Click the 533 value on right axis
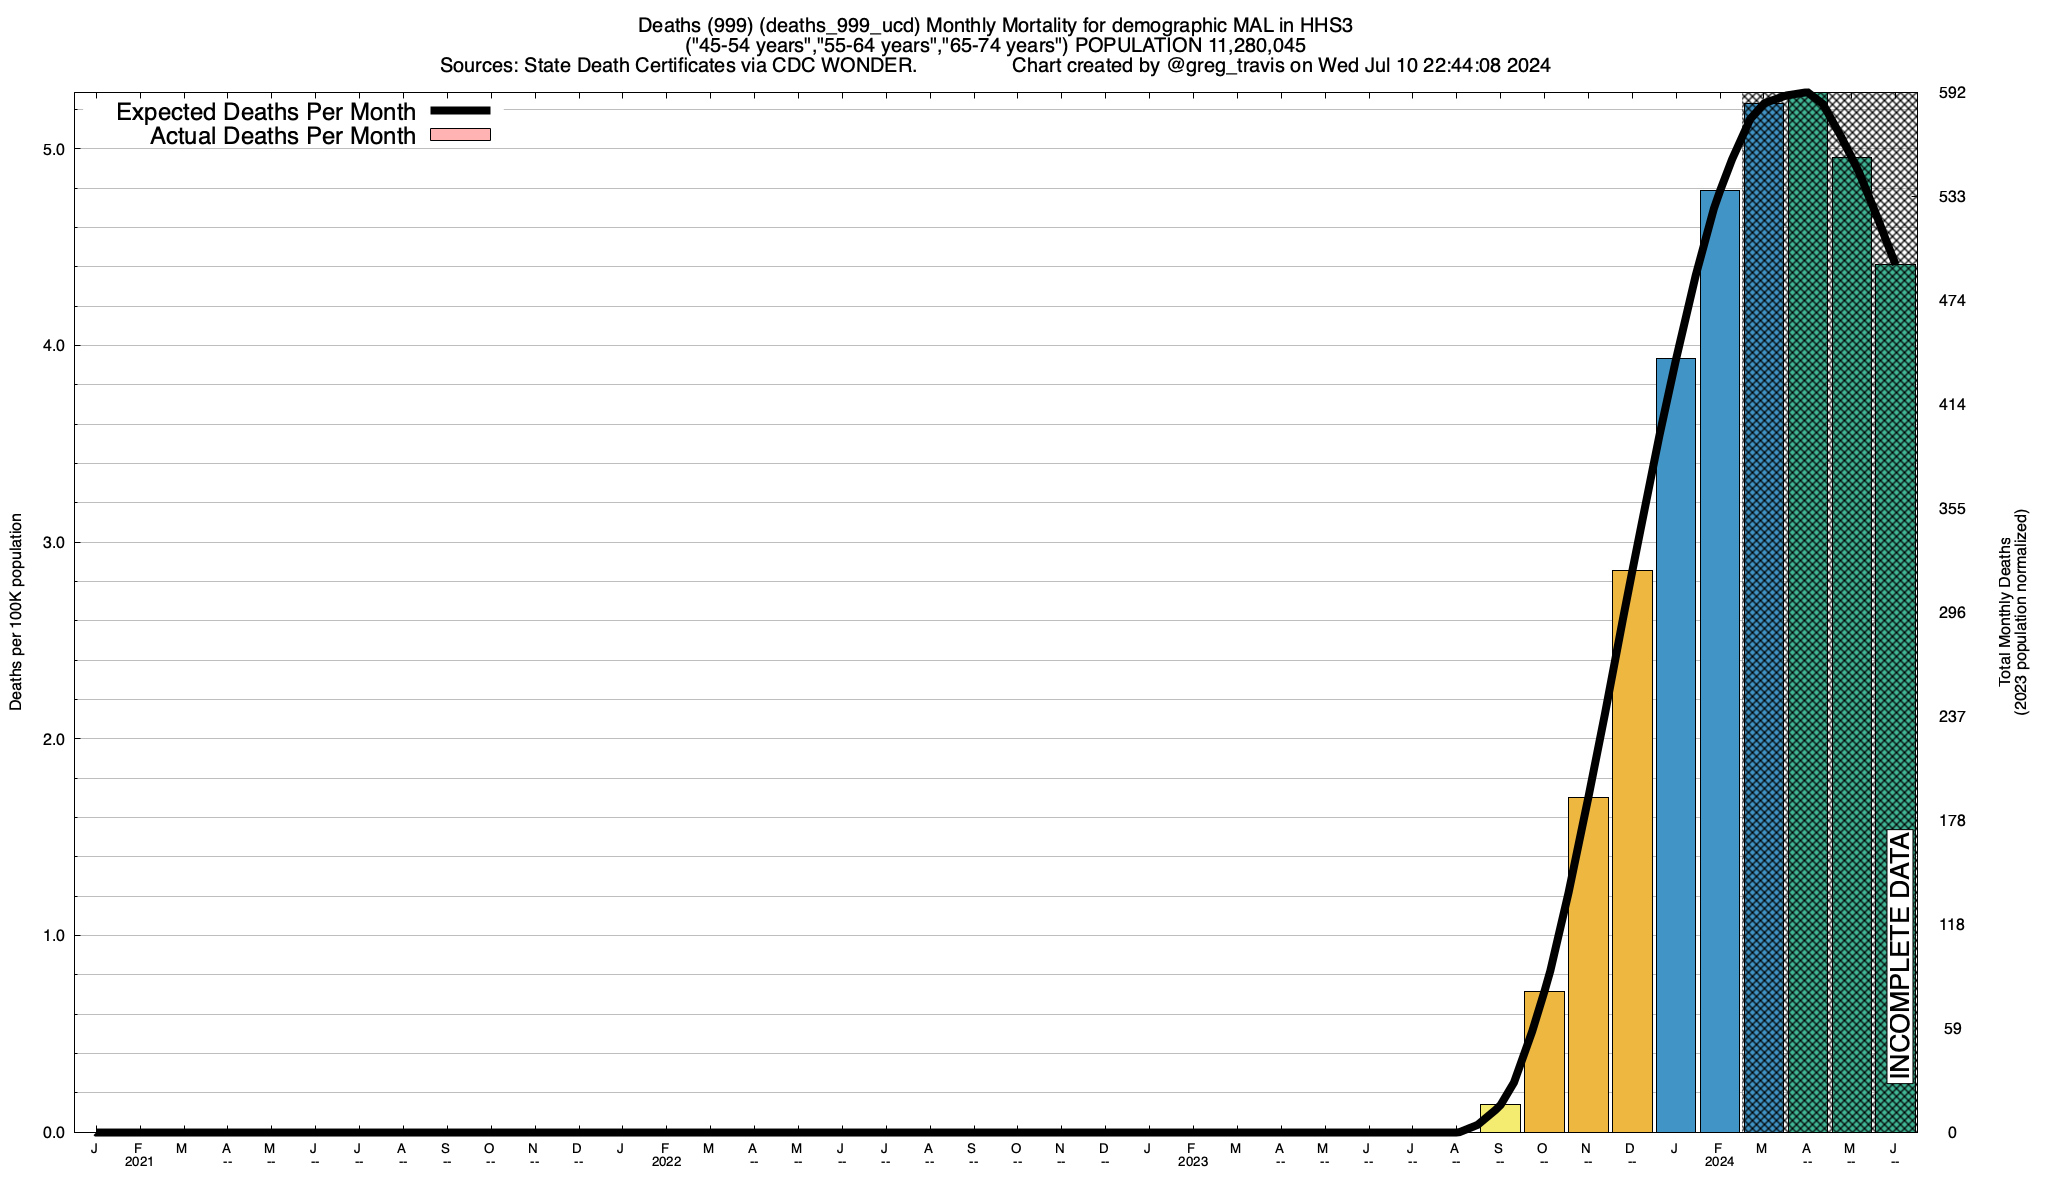This screenshot has height=1200, width=2048. (1952, 197)
